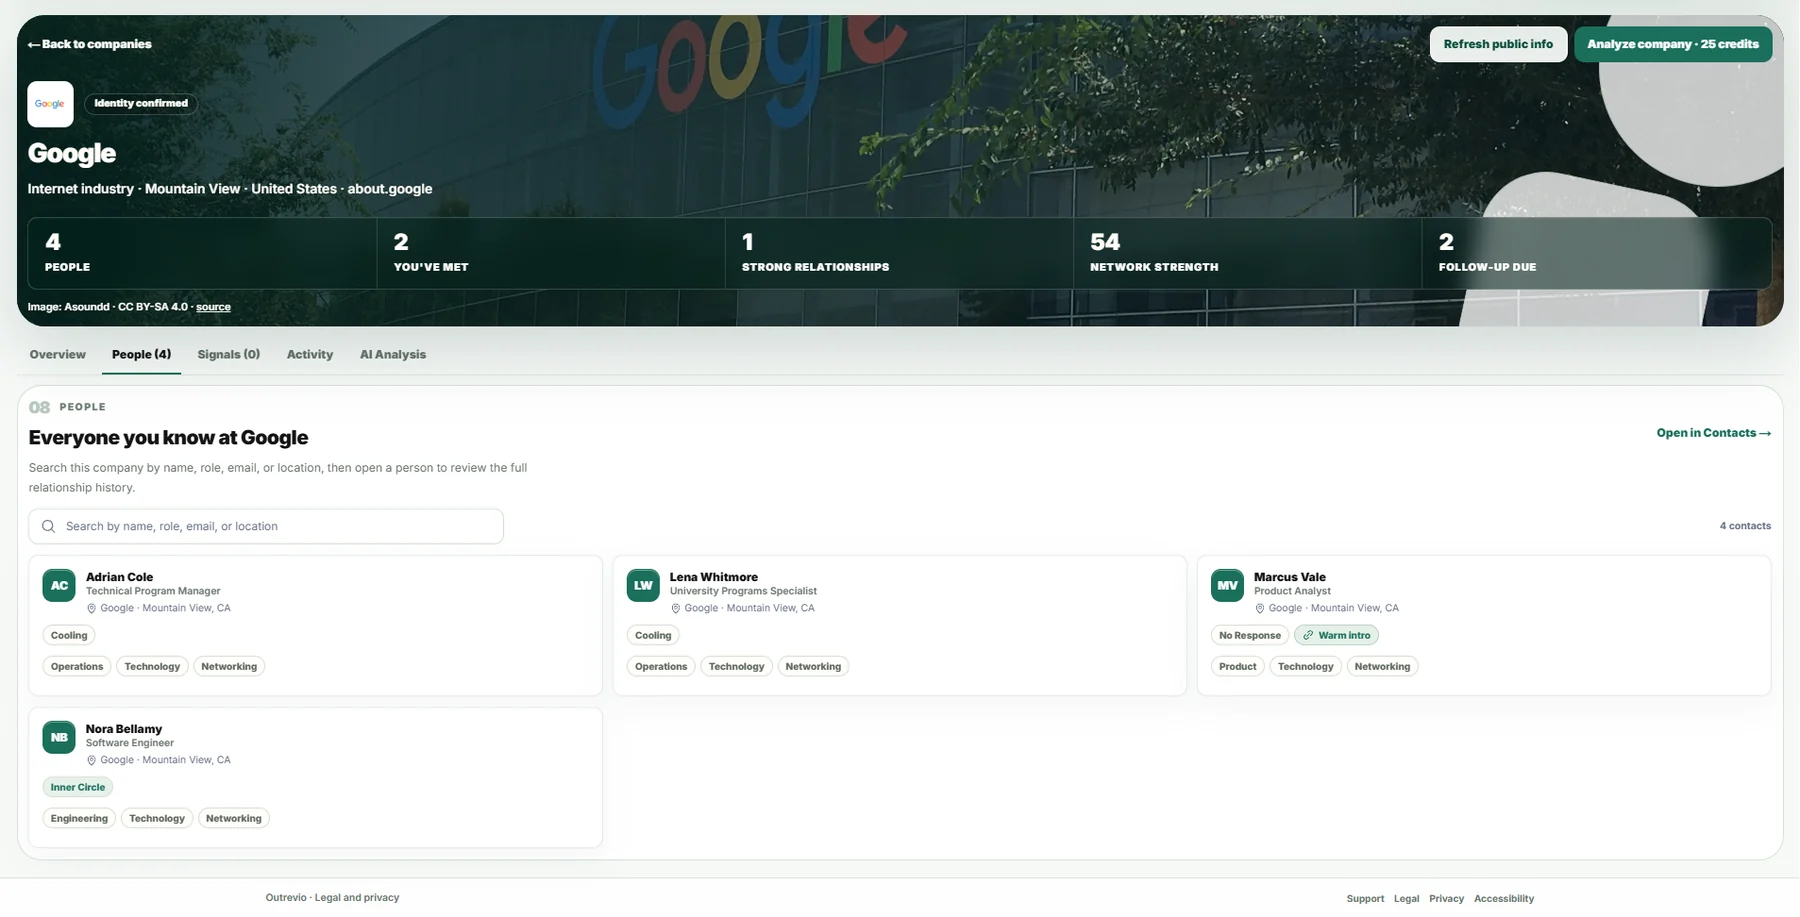
Task: Click the Warm intro tag on Marcus Vale
Action: [x=1336, y=635]
